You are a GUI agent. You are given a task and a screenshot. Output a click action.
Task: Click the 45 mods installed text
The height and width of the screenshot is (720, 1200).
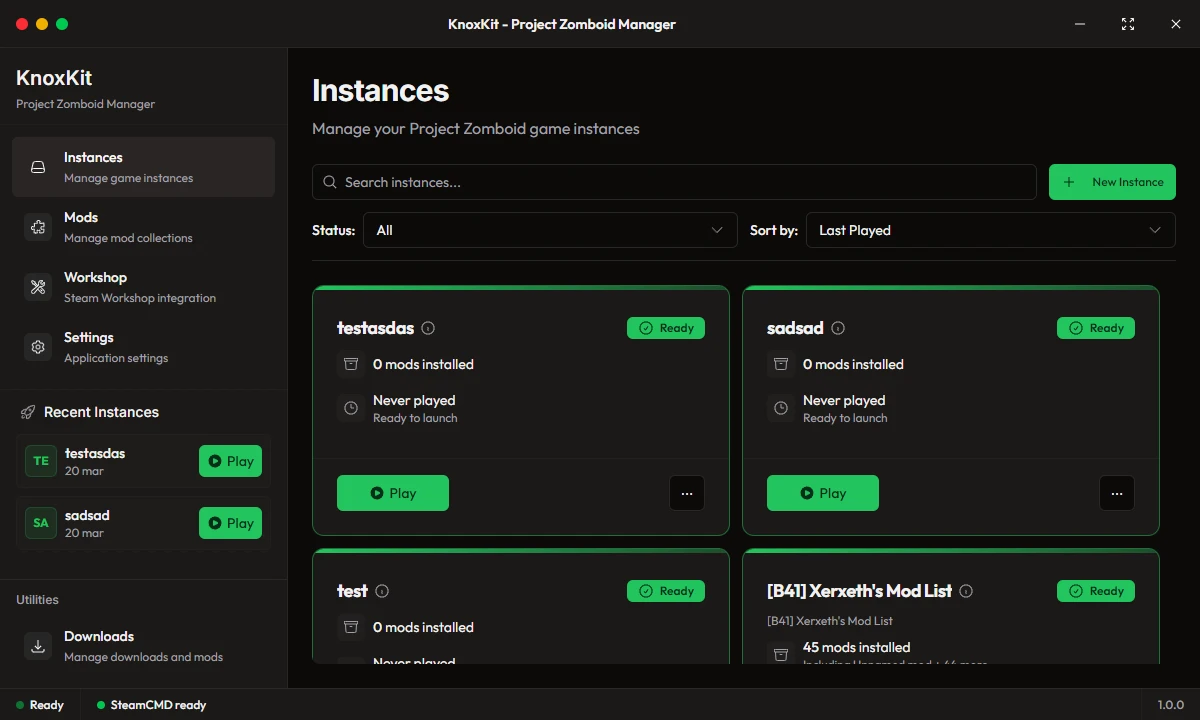(856, 647)
